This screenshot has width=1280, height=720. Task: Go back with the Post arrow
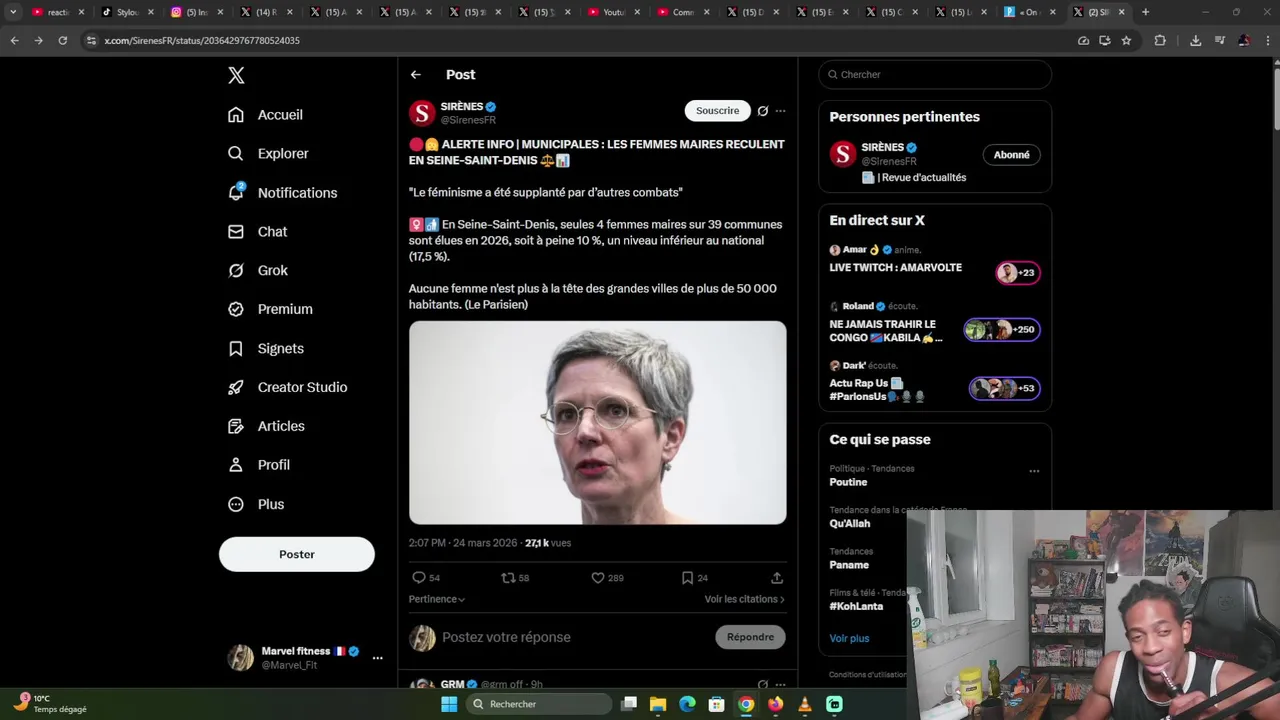click(x=415, y=75)
